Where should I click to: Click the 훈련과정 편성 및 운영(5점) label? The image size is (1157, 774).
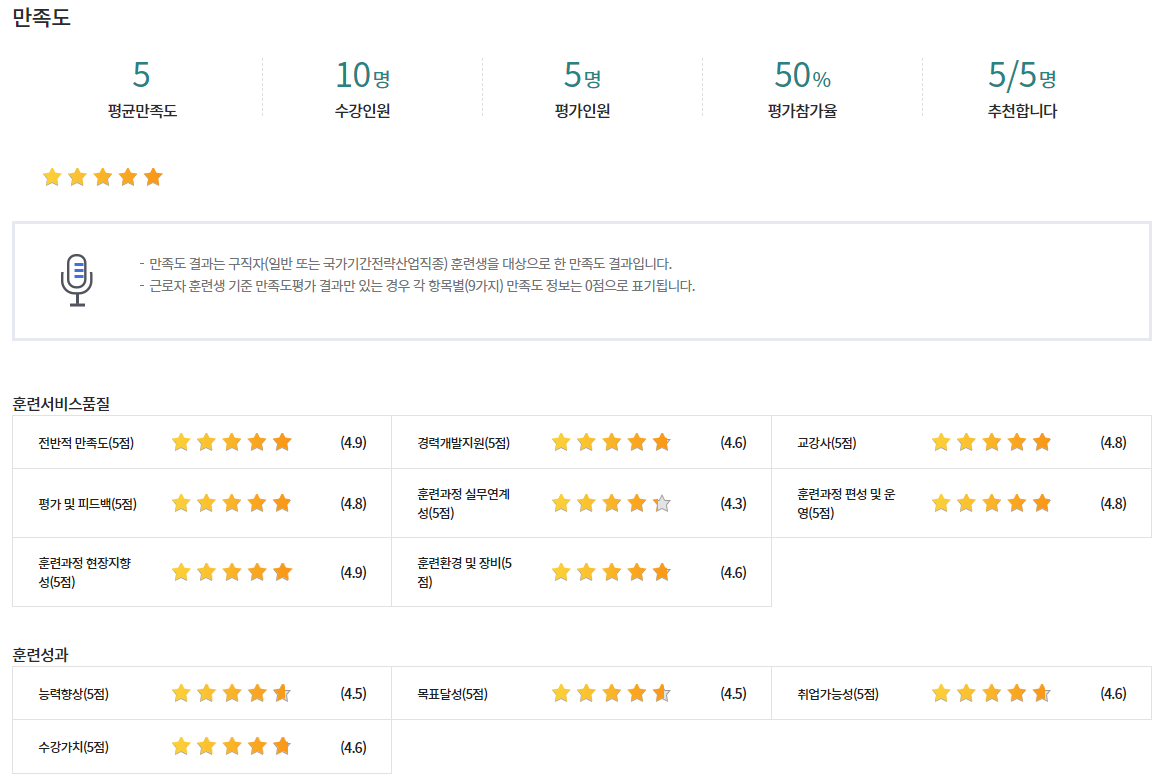(846, 504)
